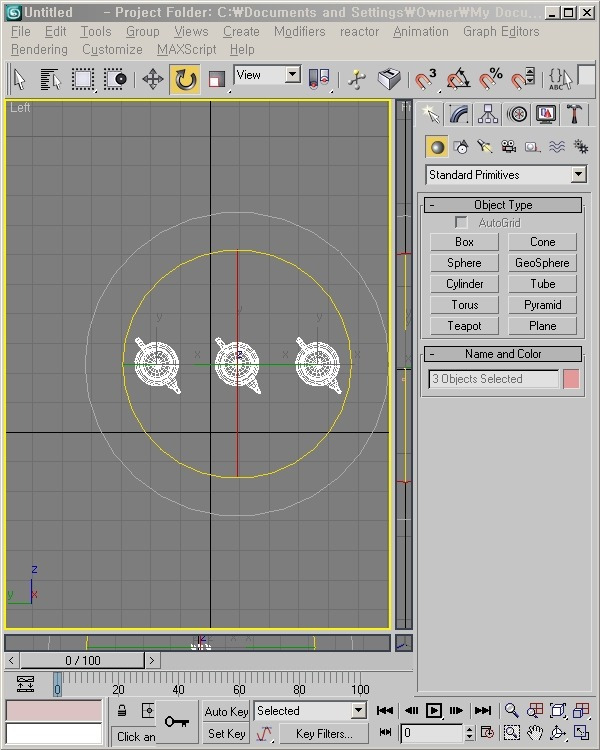This screenshot has width=600, height=750.
Task: Select the Lights category icon
Action: (x=485, y=147)
